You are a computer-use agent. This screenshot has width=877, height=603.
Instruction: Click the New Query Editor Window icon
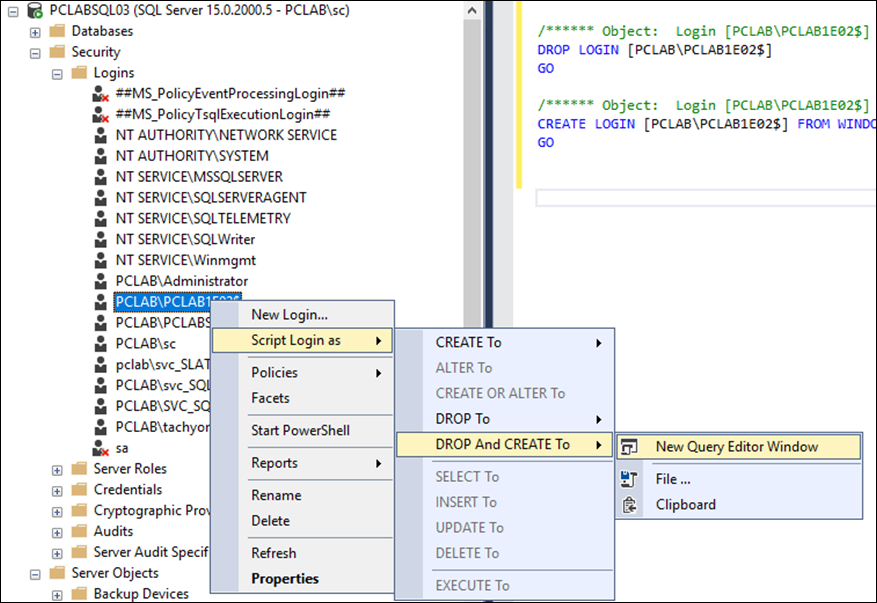630,447
